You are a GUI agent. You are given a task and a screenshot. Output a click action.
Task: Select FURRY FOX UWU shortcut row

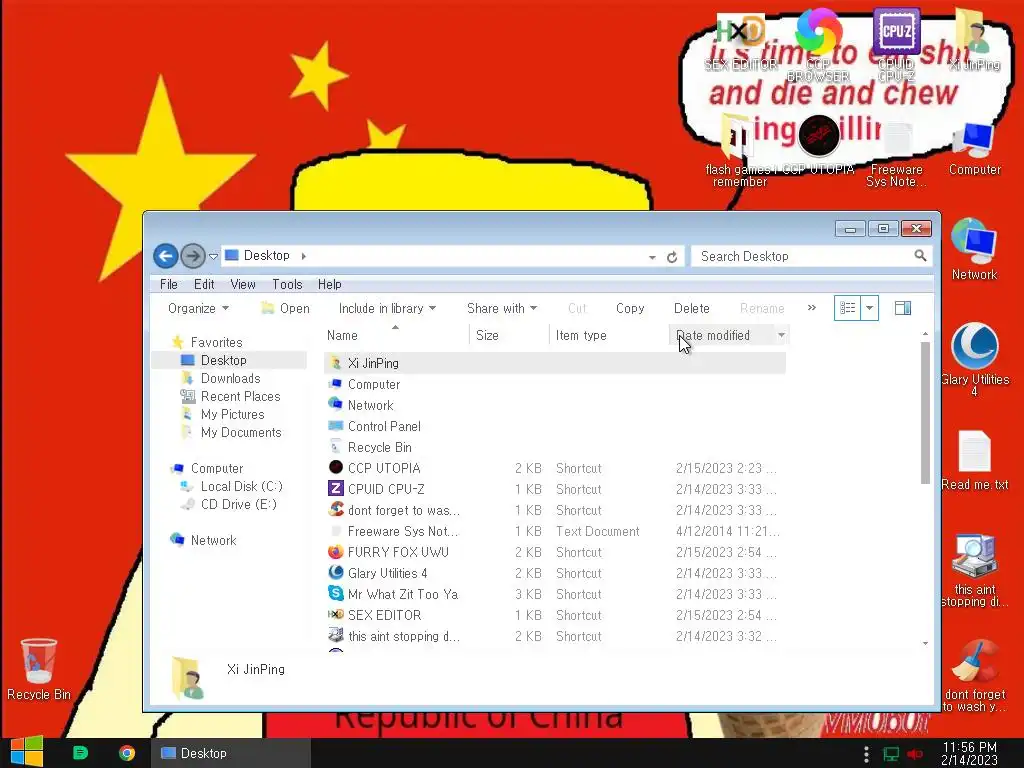click(x=554, y=552)
